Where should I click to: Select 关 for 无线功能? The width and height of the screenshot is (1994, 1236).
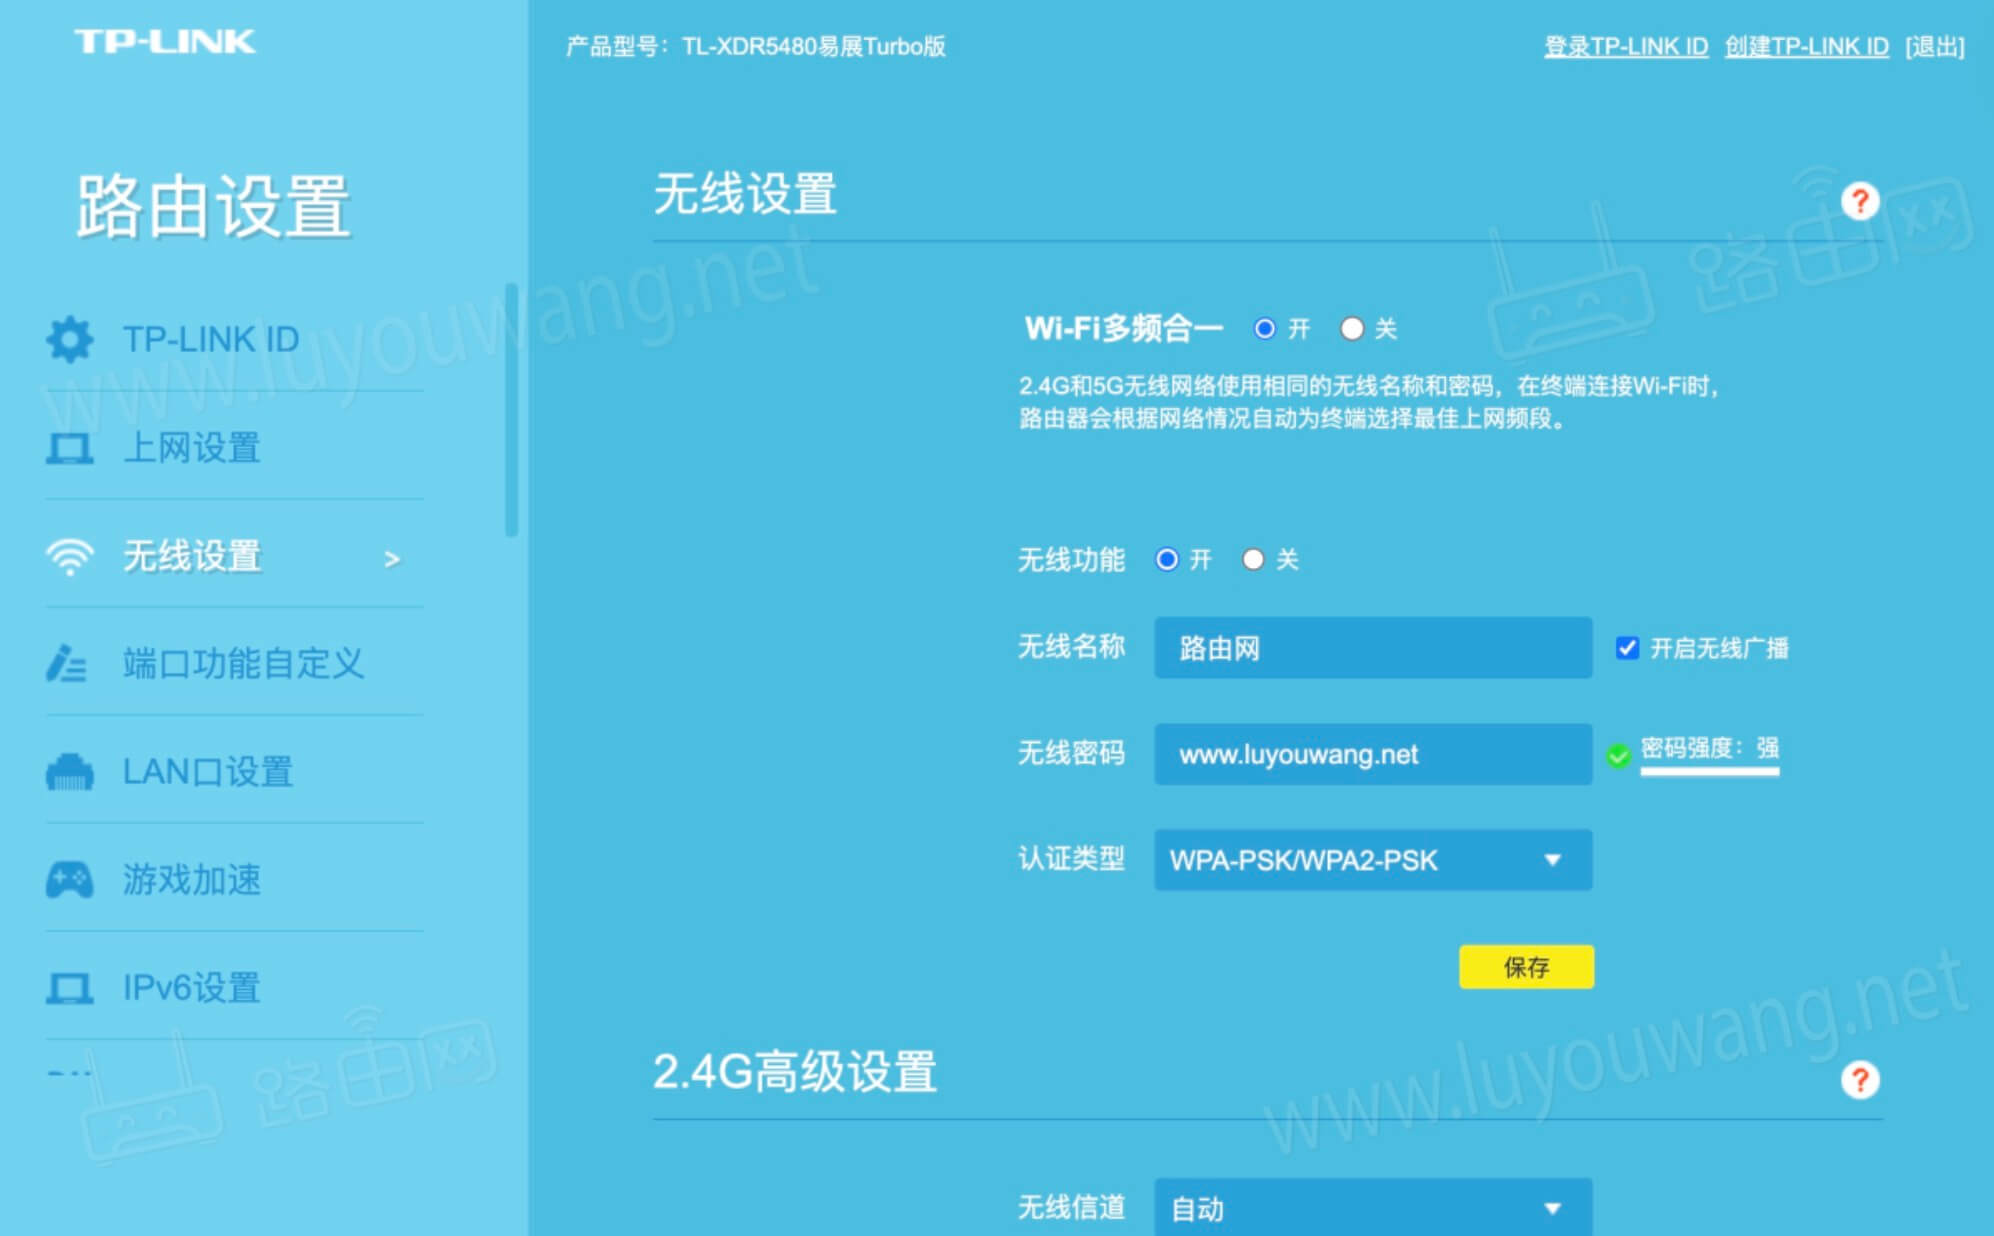[1251, 560]
